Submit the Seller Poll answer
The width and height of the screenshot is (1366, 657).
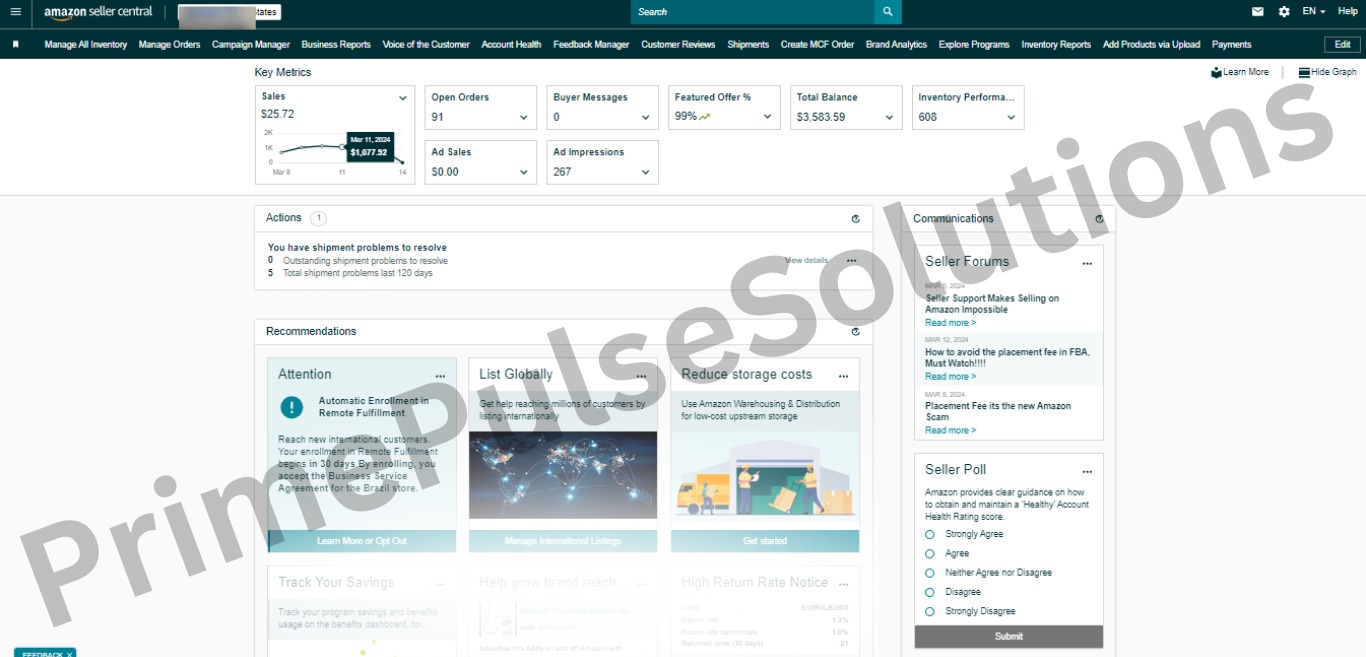click(1009, 636)
